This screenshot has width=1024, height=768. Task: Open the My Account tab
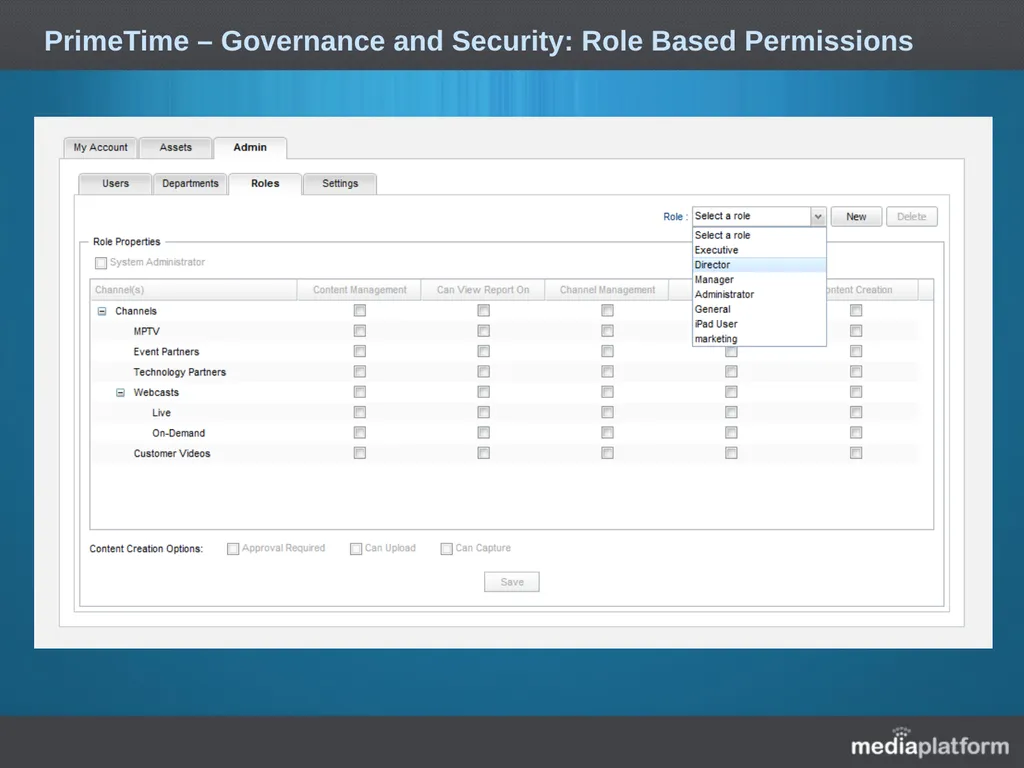tap(101, 148)
